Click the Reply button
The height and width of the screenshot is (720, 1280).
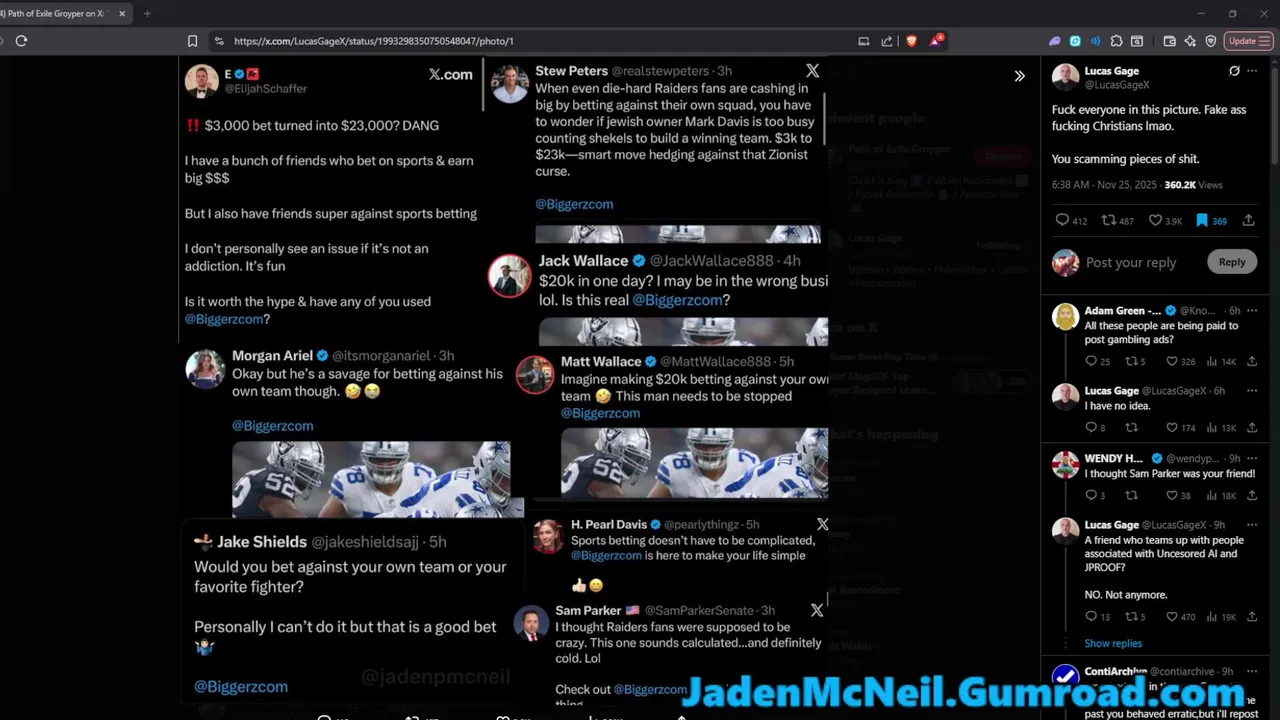[1232, 262]
